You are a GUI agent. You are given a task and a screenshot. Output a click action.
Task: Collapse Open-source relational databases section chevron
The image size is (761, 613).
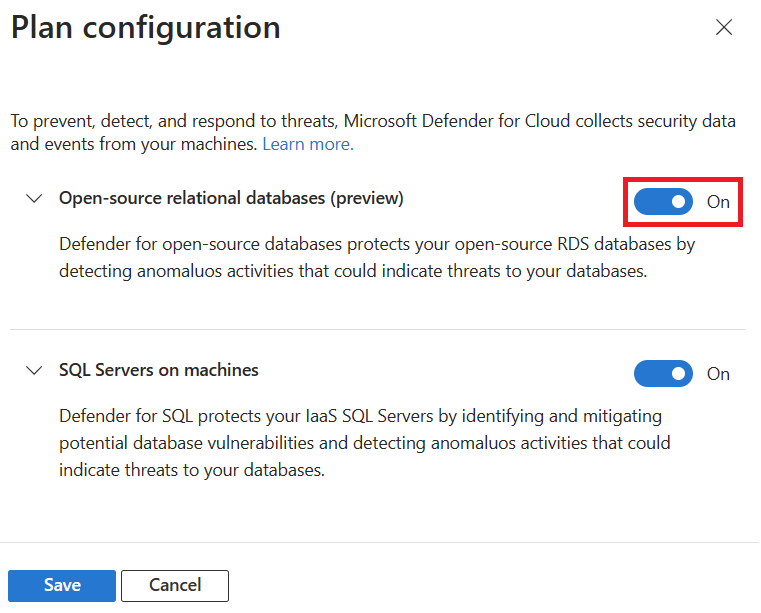[34, 198]
